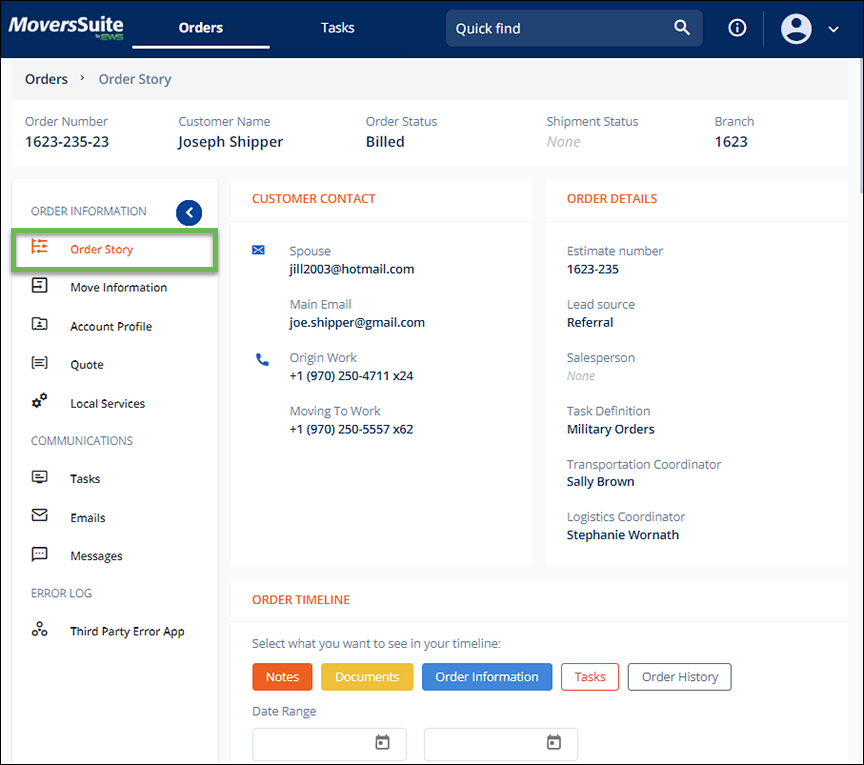Enable the Order History timeline filter
The width and height of the screenshot is (864, 765).
point(679,677)
